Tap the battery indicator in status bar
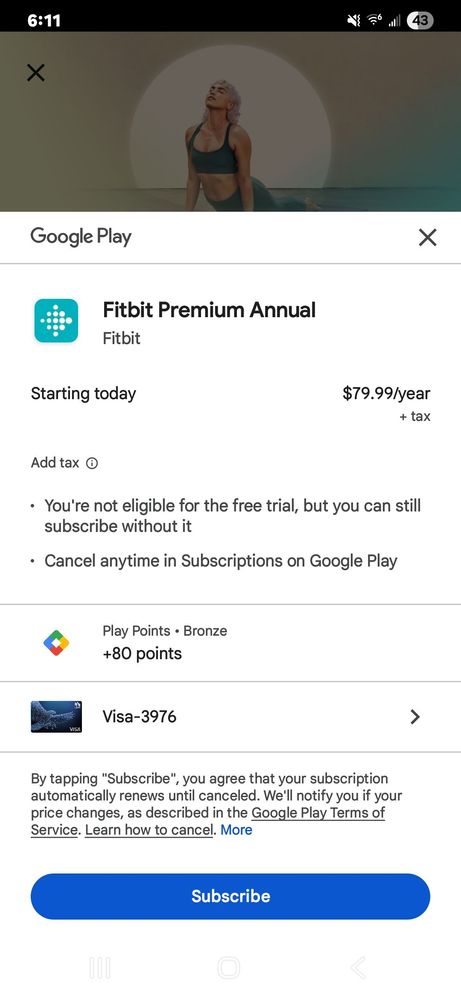The image size is (461, 999). [x=421, y=20]
